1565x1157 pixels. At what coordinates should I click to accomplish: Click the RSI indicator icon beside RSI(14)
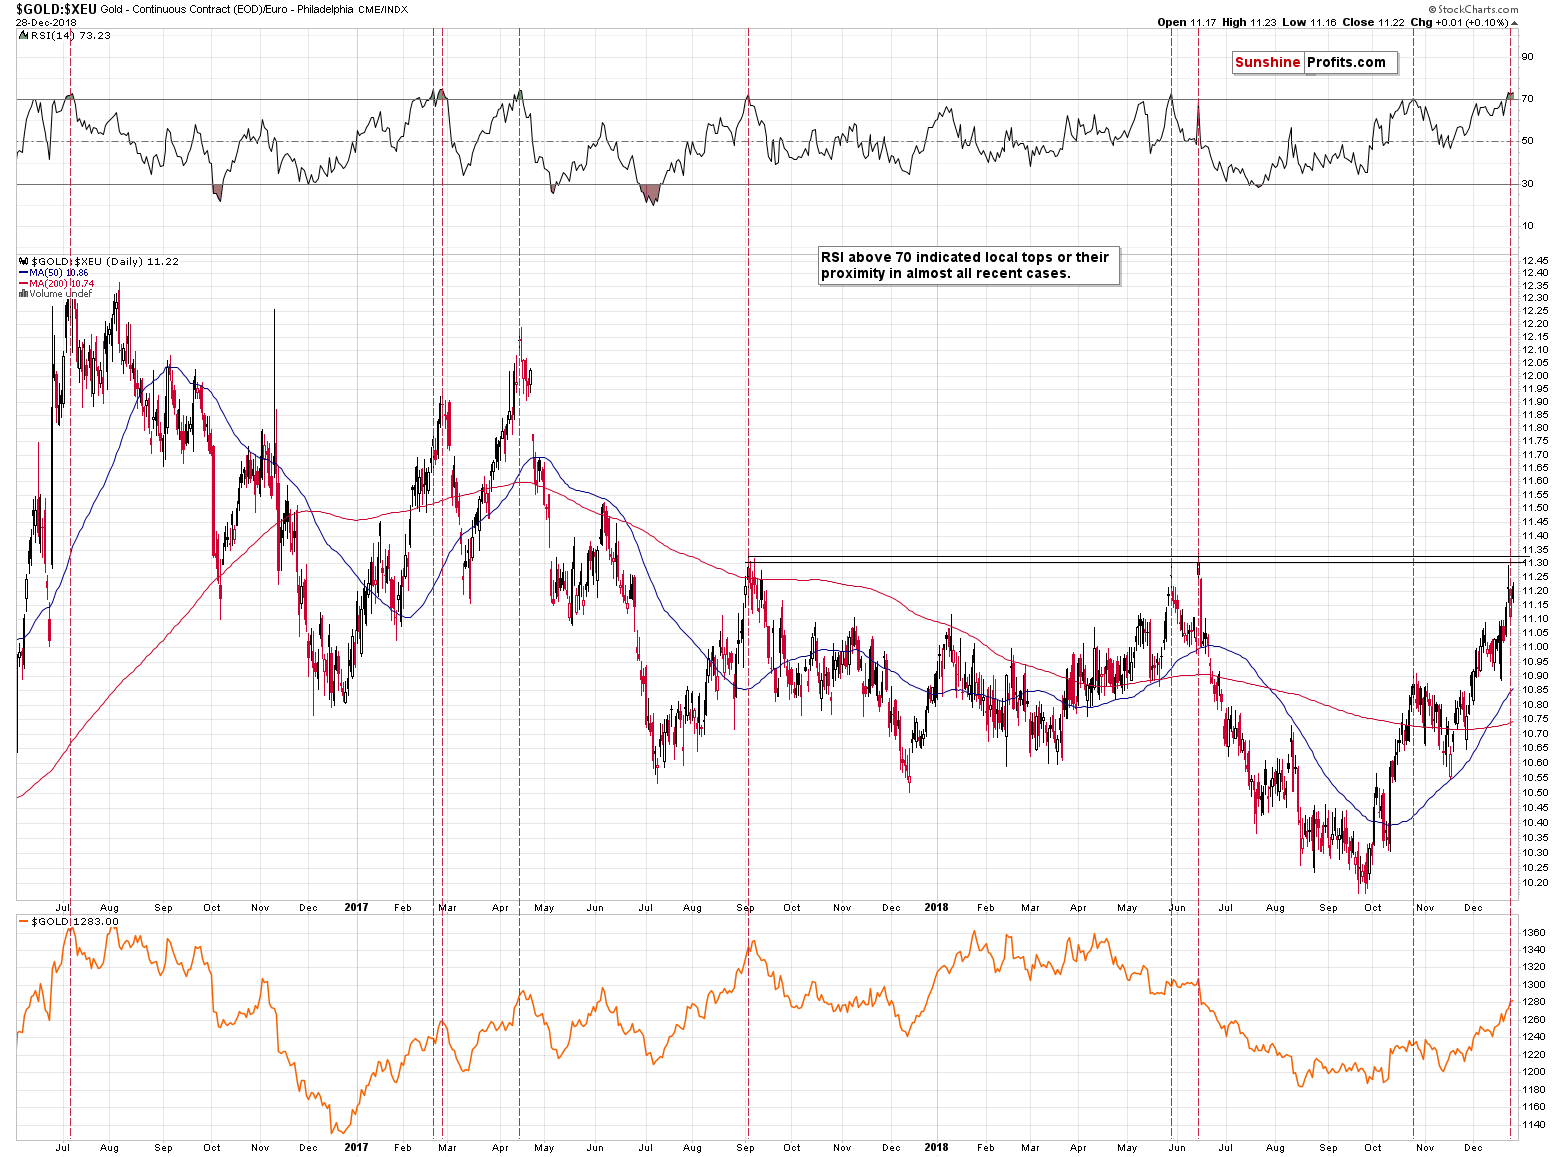(23, 35)
